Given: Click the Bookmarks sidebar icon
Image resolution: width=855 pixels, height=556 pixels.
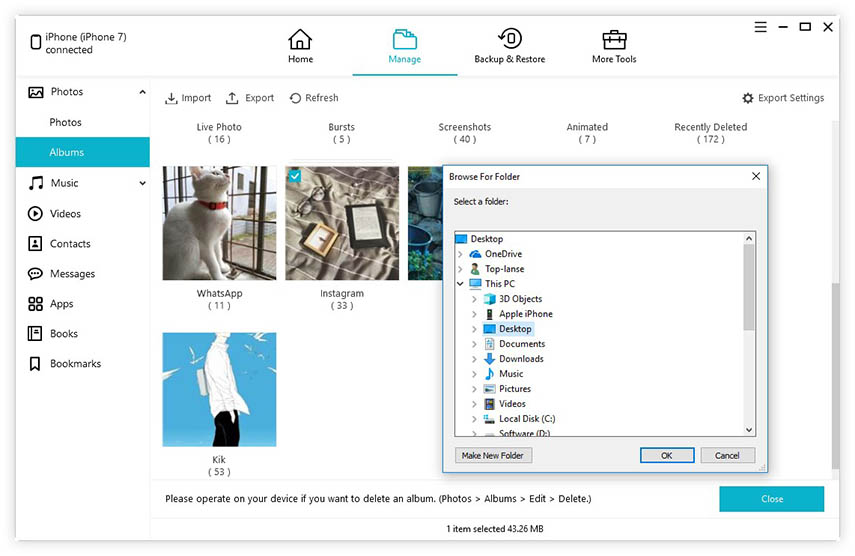Looking at the screenshot, I should pyautogui.click(x=35, y=364).
